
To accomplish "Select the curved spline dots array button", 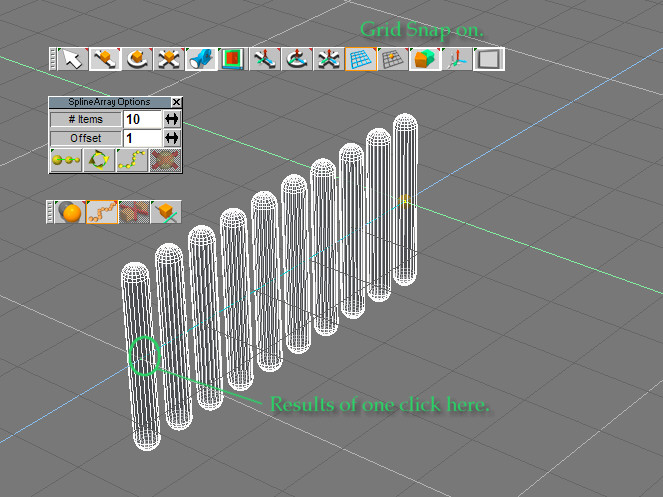I will point(132,159).
